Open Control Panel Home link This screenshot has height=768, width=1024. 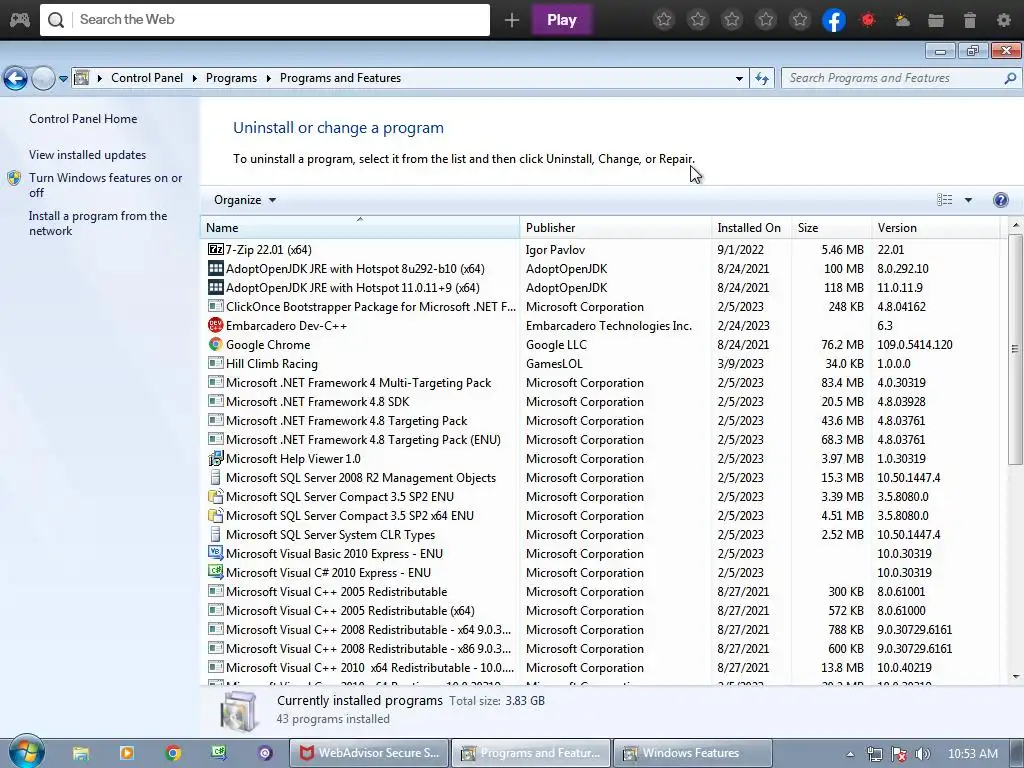(x=83, y=119)
